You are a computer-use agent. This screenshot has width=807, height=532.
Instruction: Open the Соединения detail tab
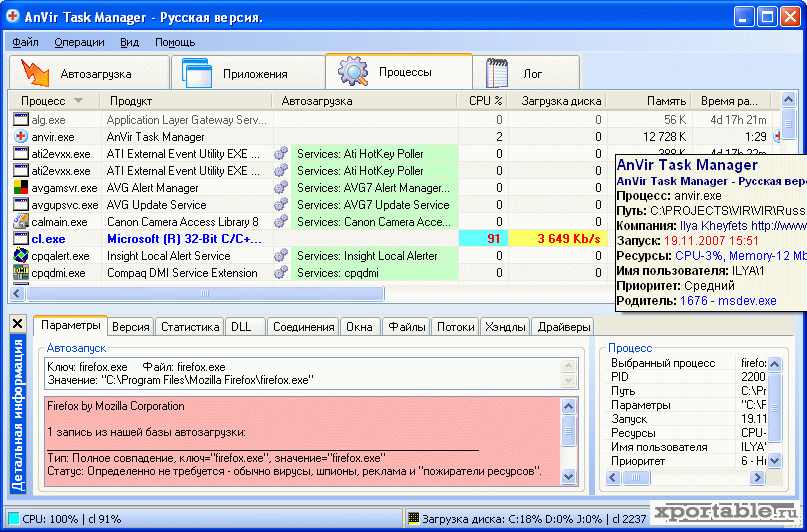304,327
